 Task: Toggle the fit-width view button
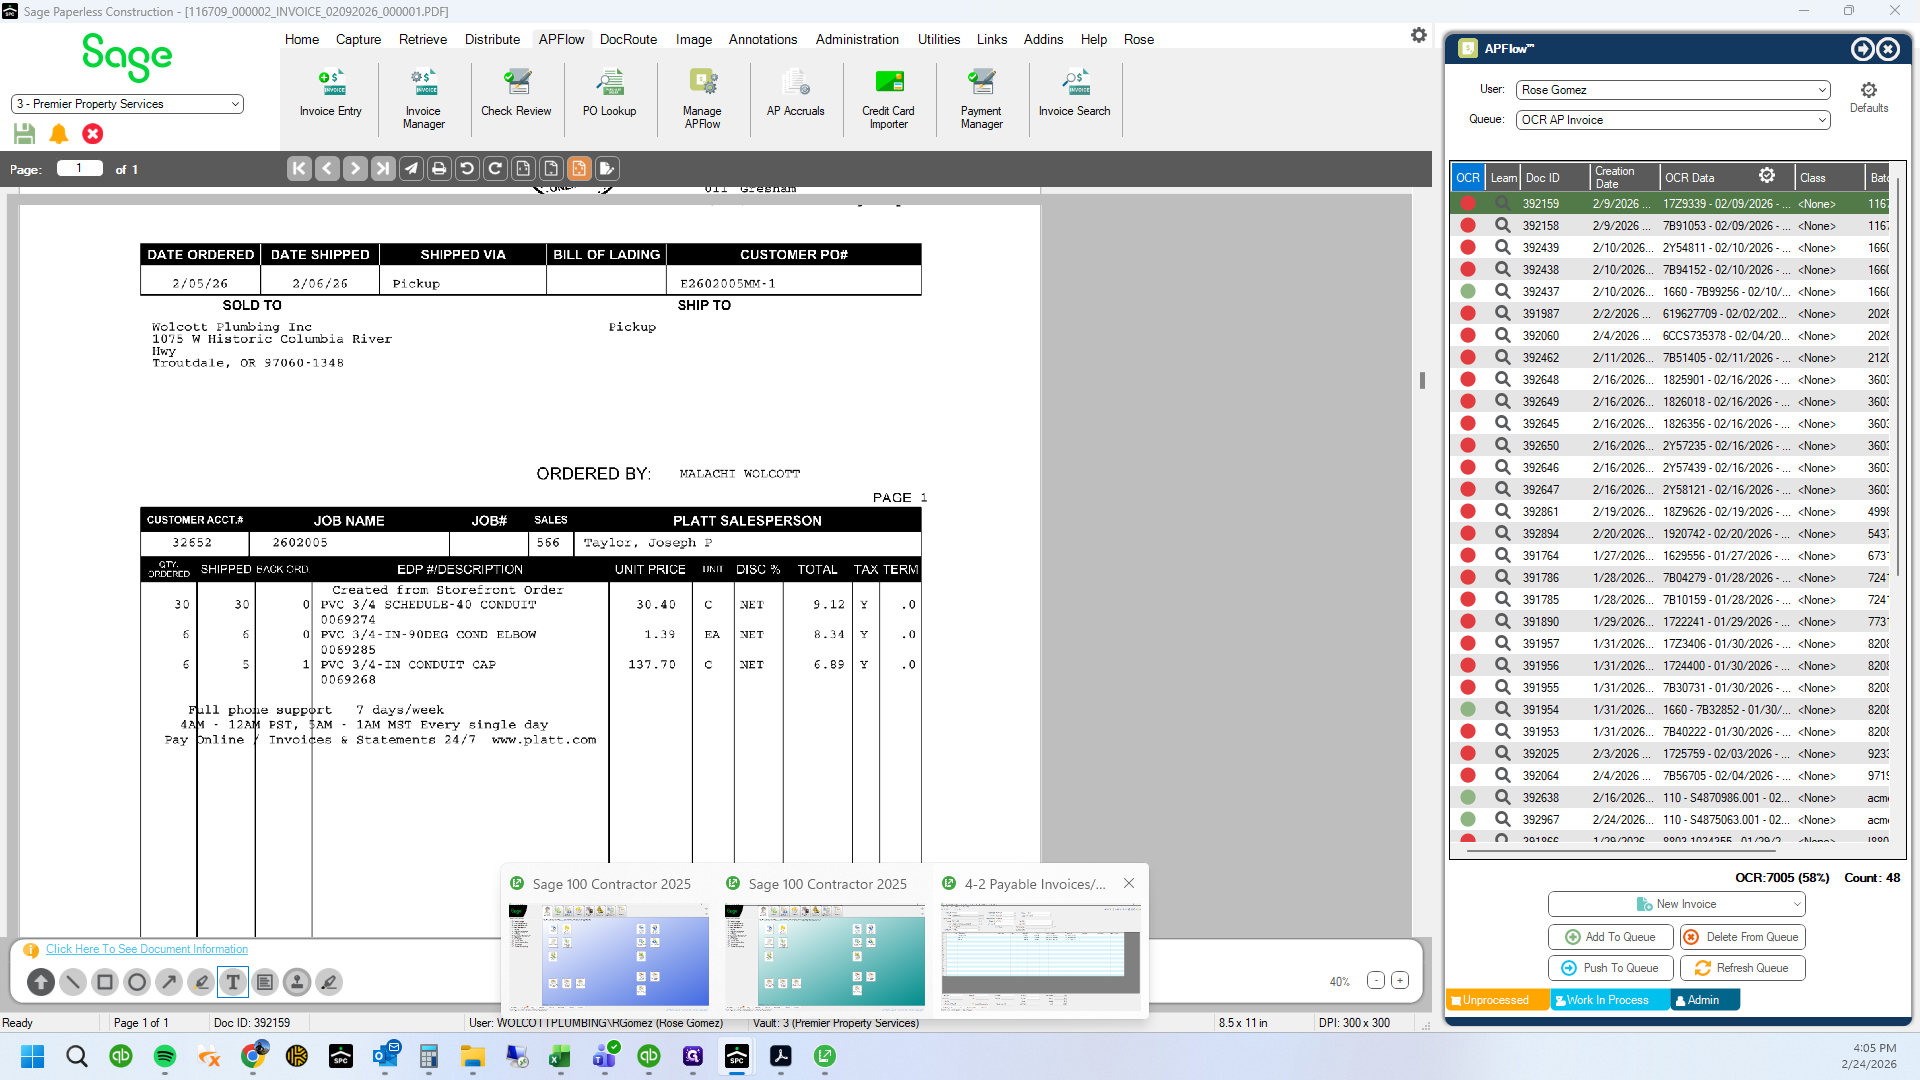tap(523, 169)
